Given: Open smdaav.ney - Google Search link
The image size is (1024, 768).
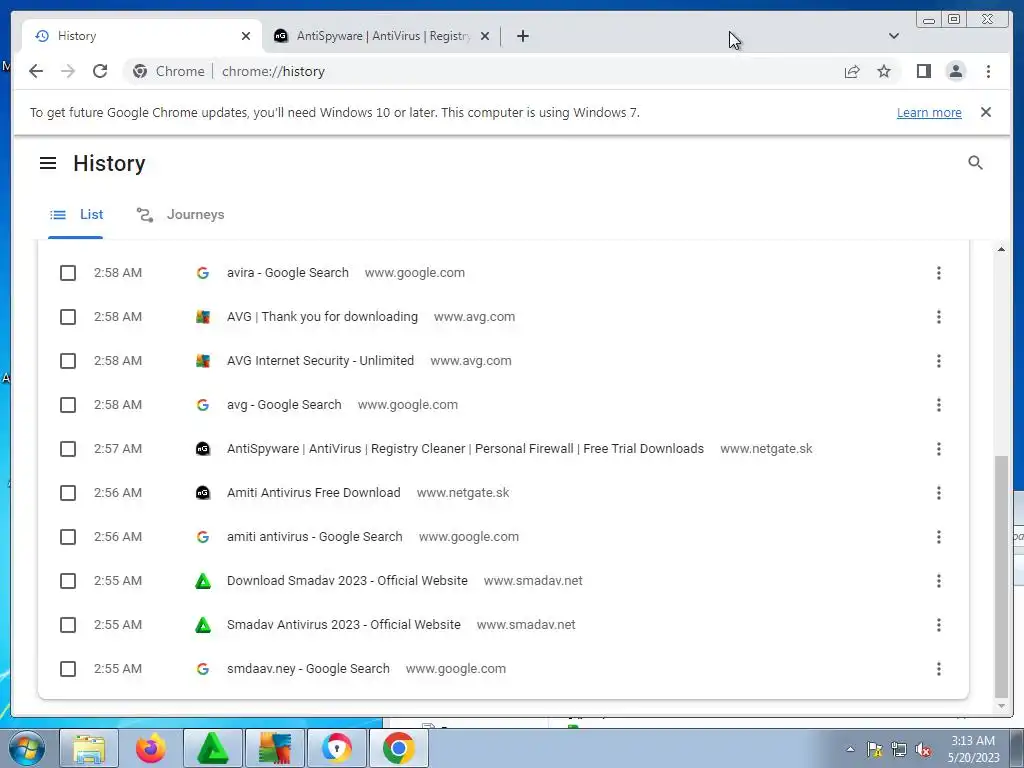Looking at the screenshot, I should 308,669.
